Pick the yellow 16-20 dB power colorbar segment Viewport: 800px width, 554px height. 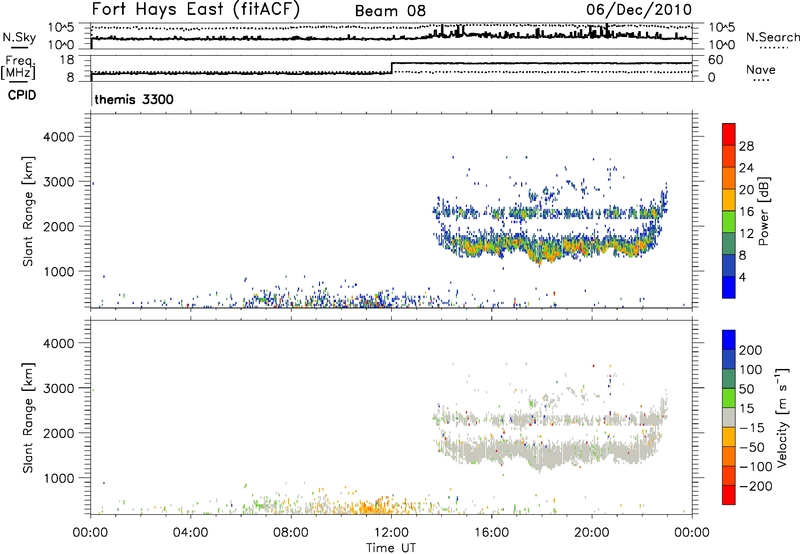[729, 200]
